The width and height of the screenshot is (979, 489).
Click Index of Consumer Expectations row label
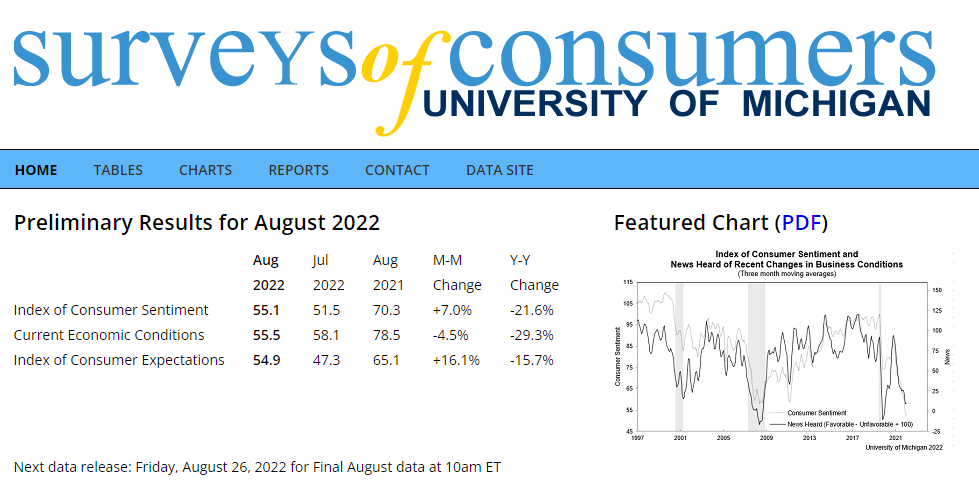pos(119,360)
